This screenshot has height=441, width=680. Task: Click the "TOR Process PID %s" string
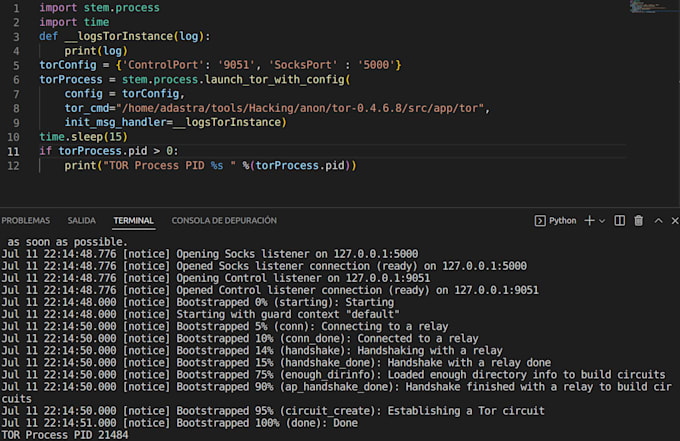tap(169, 165)
